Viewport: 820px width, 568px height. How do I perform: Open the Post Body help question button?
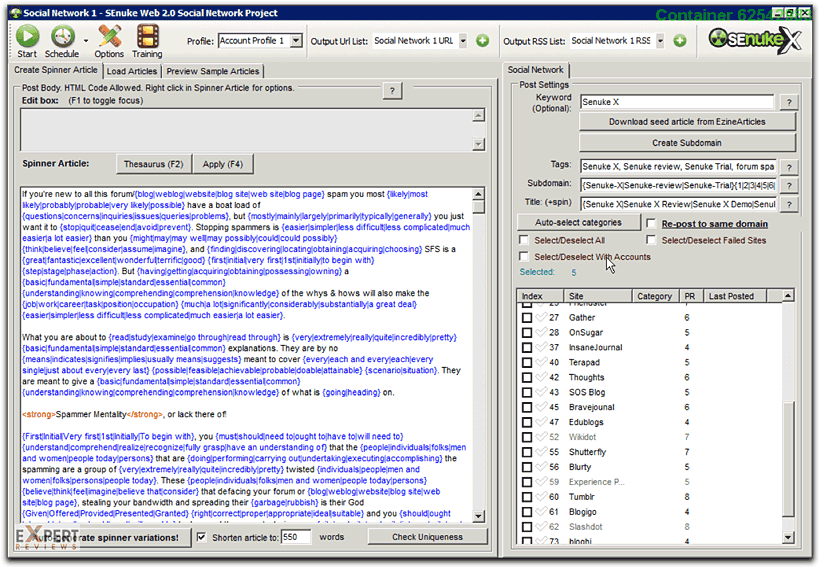[x=392, y=91]
